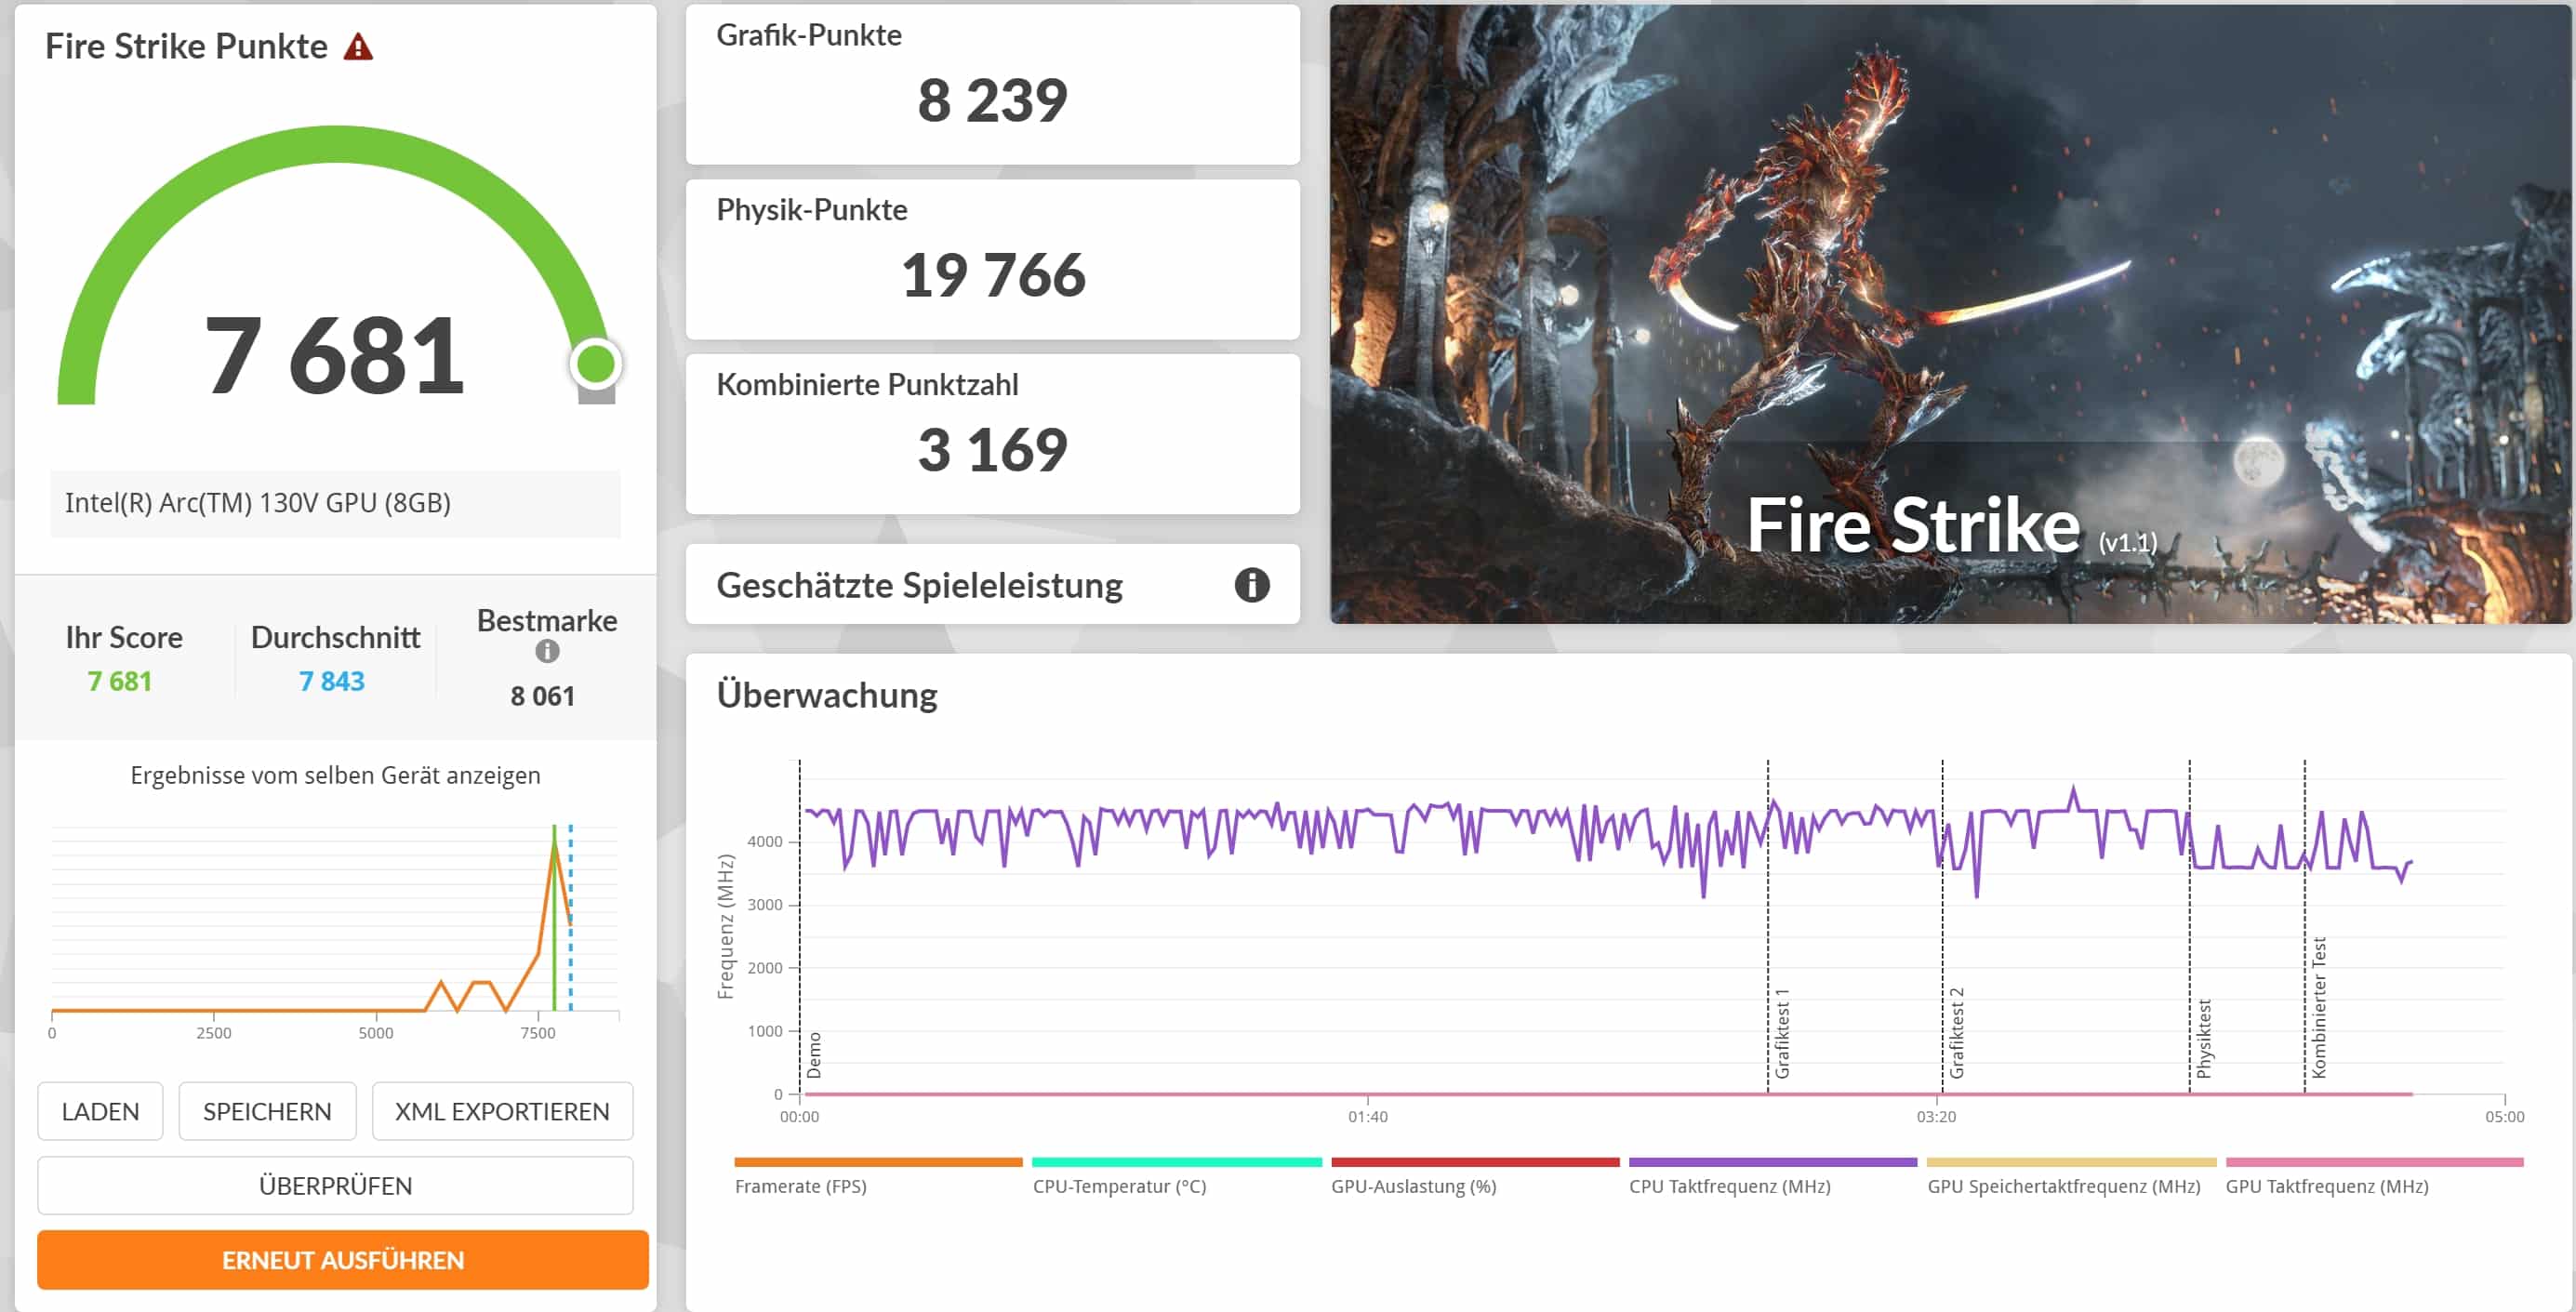Screen dimensions: 2576x1312
Task: Click the Fire Strike preview image
Action: coord(1949,314)
